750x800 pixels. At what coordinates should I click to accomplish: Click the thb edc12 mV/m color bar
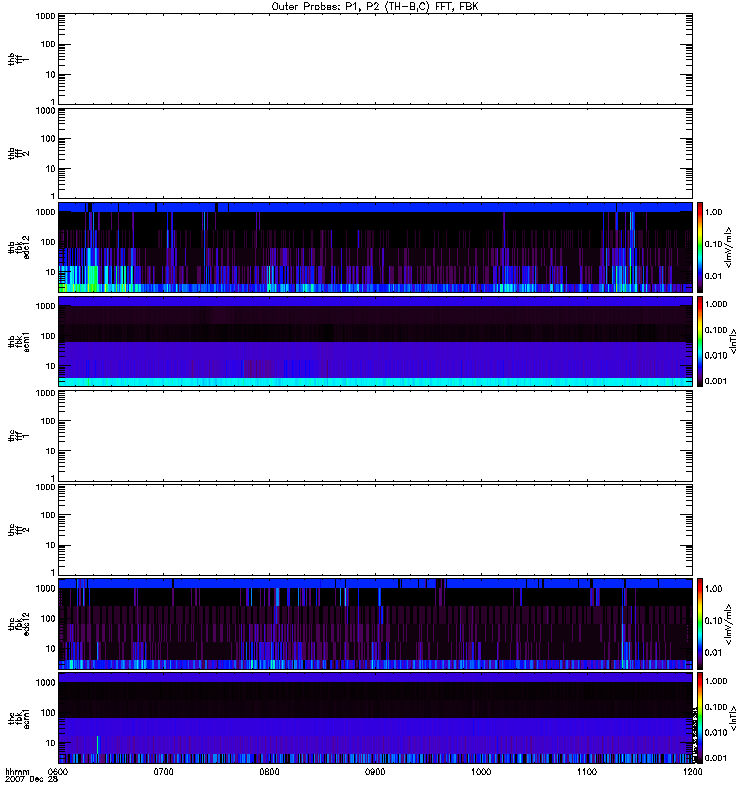[x=702, y=246]
